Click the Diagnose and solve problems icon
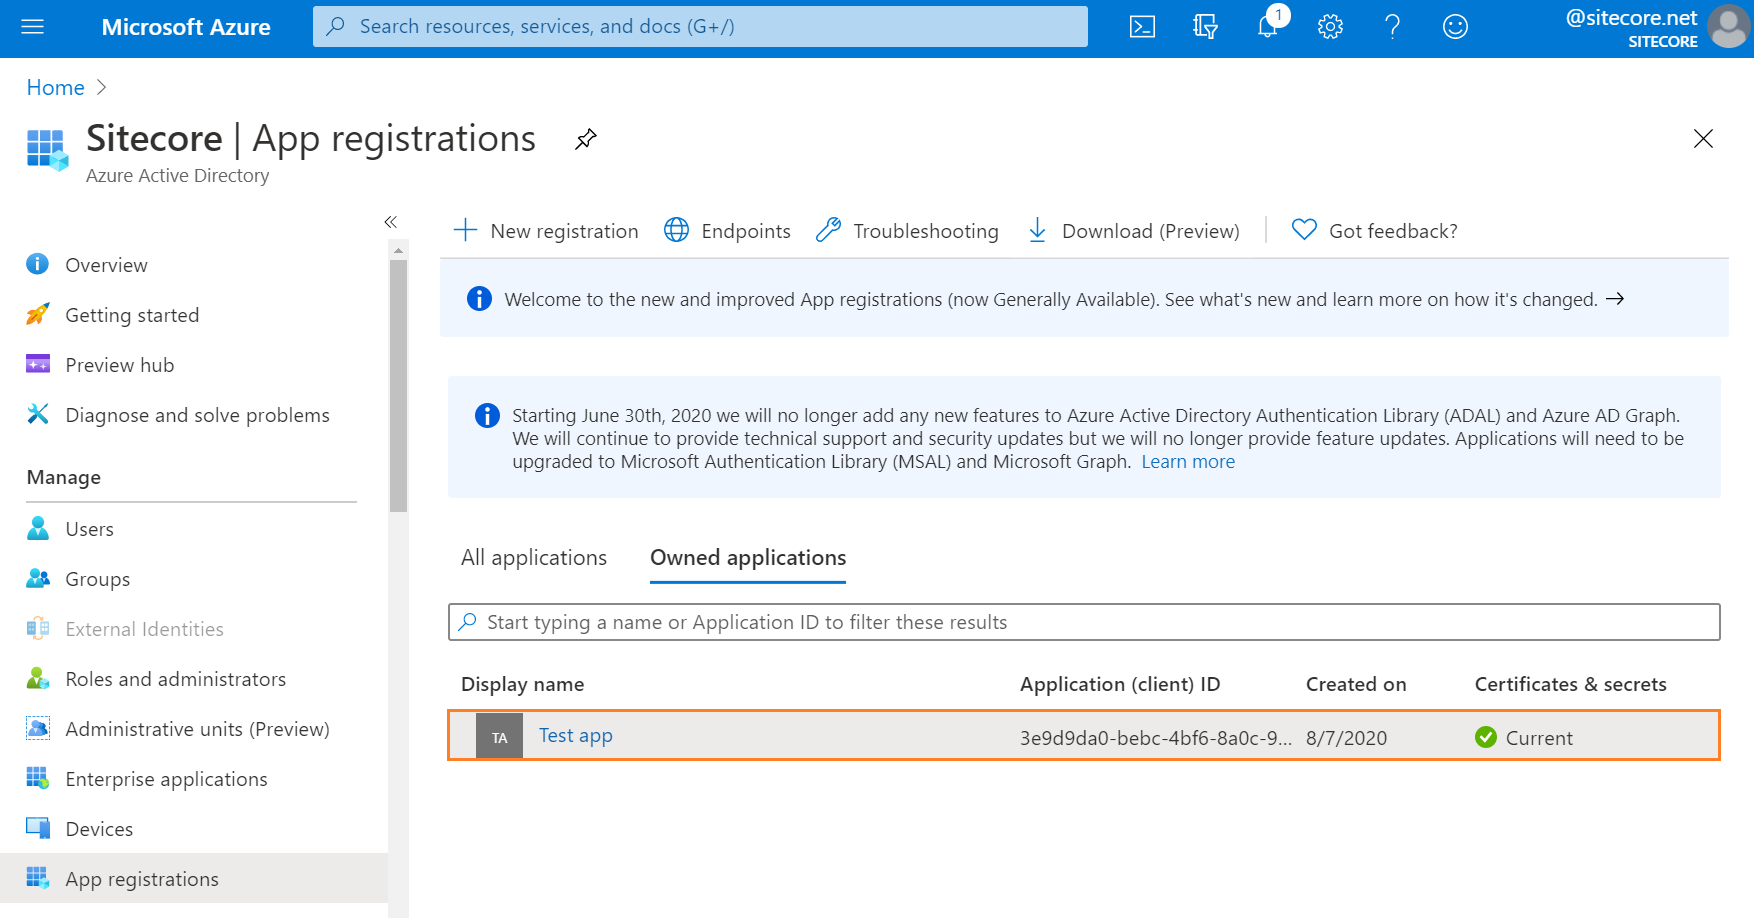The image size is (1754, 918). 37,414
